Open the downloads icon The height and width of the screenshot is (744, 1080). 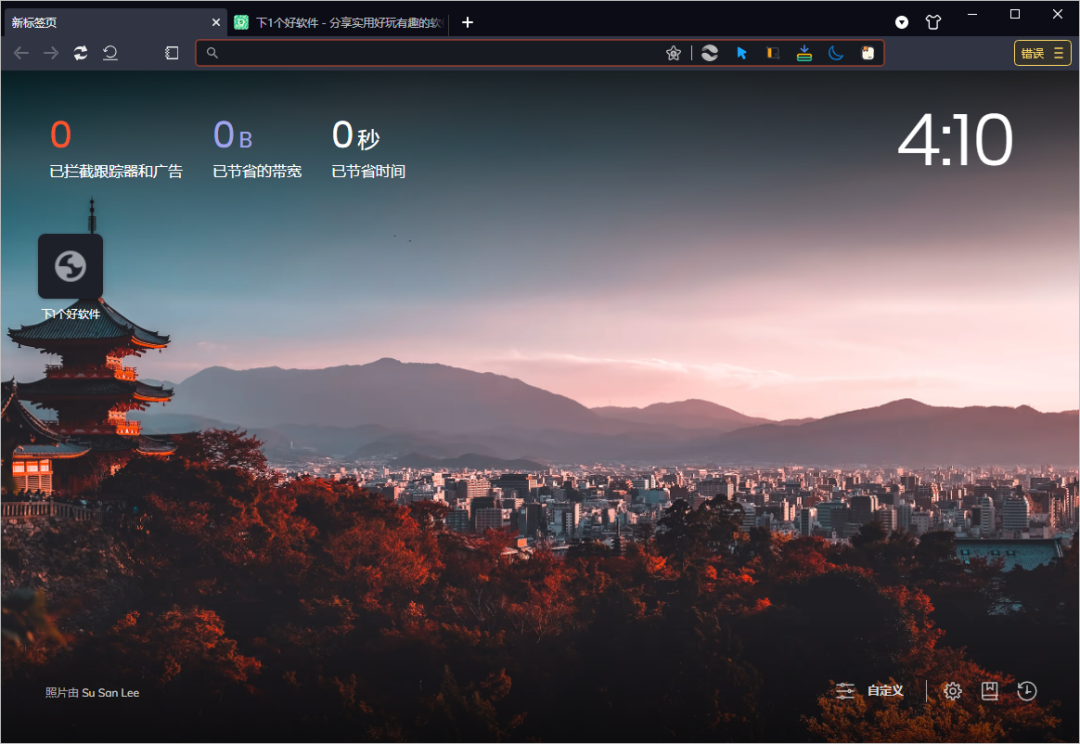pyautogui.click(x=804, y=53)
